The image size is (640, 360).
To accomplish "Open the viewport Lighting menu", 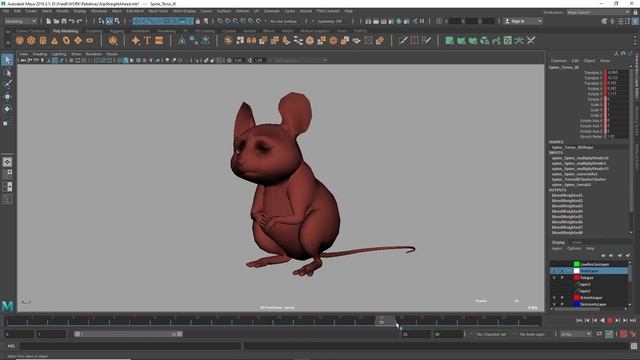I will pyautogui.click(x=59, y=54).
